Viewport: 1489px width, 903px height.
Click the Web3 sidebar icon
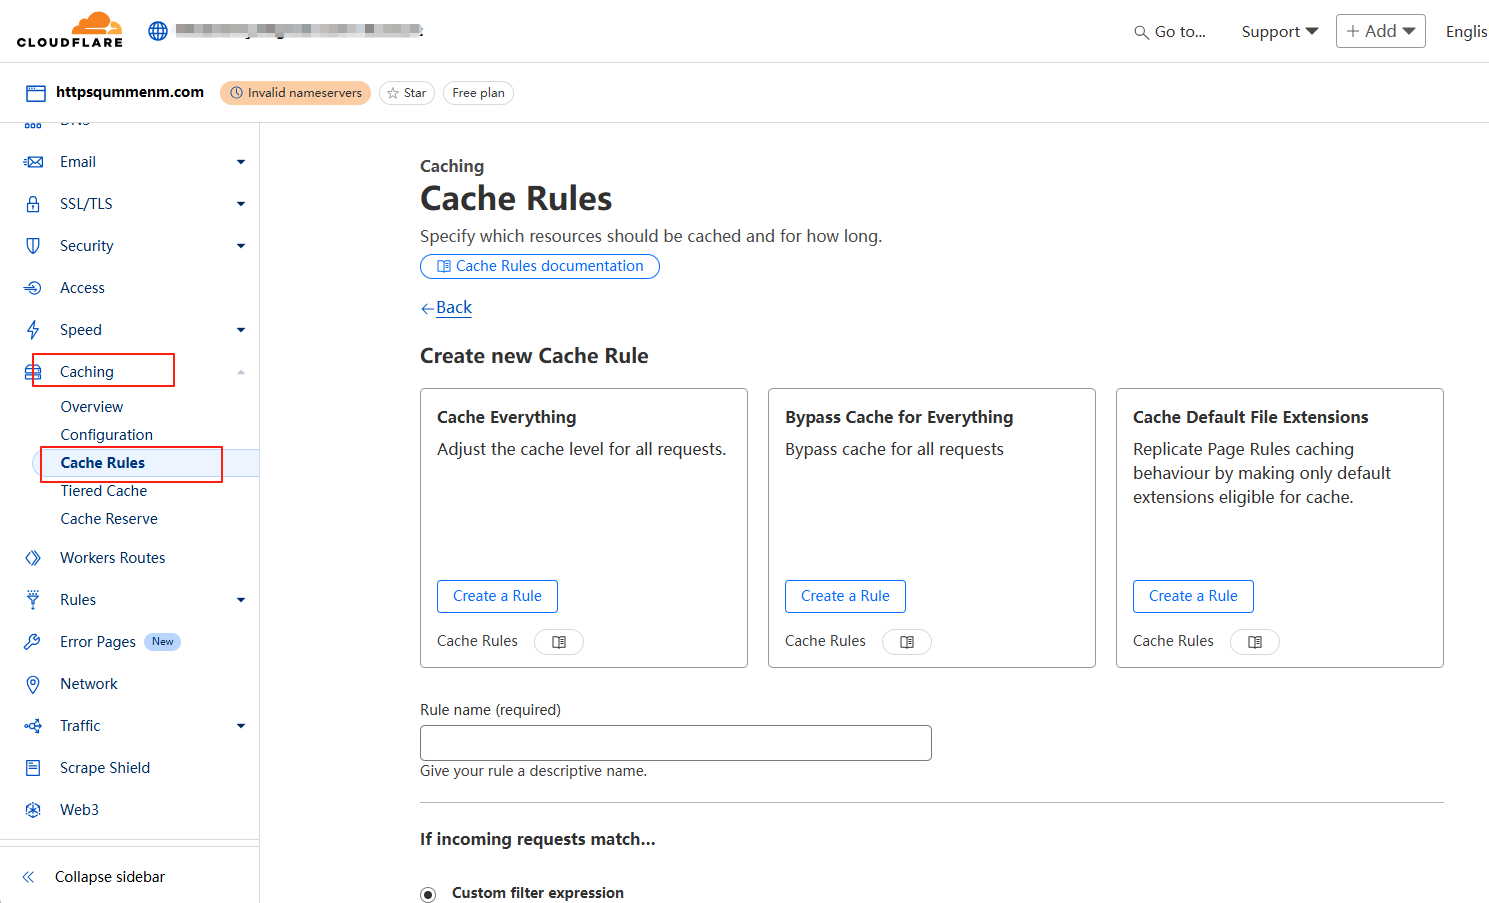pos(33,810)
